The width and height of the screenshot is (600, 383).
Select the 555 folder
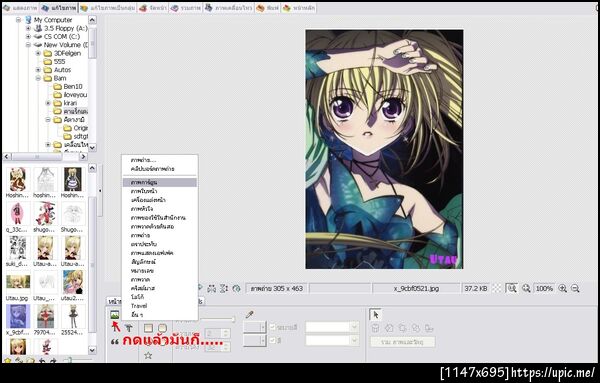pos(54,62)
